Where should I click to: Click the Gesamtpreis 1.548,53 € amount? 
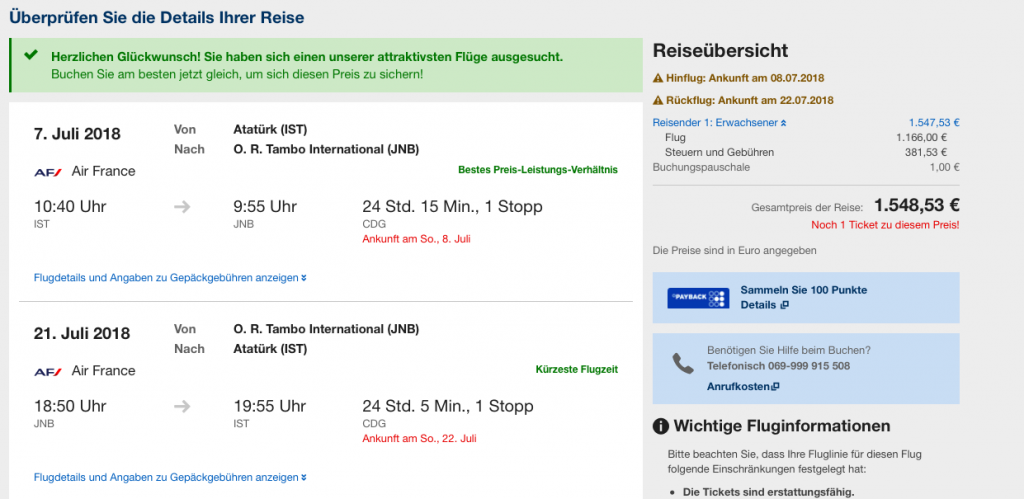[x=916, y=206]
